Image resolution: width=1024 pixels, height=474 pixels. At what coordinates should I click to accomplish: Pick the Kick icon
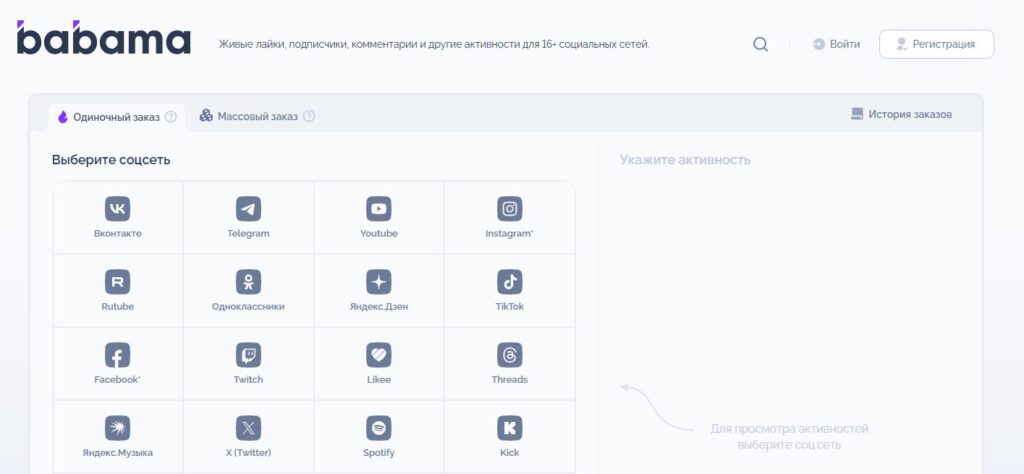509,428
